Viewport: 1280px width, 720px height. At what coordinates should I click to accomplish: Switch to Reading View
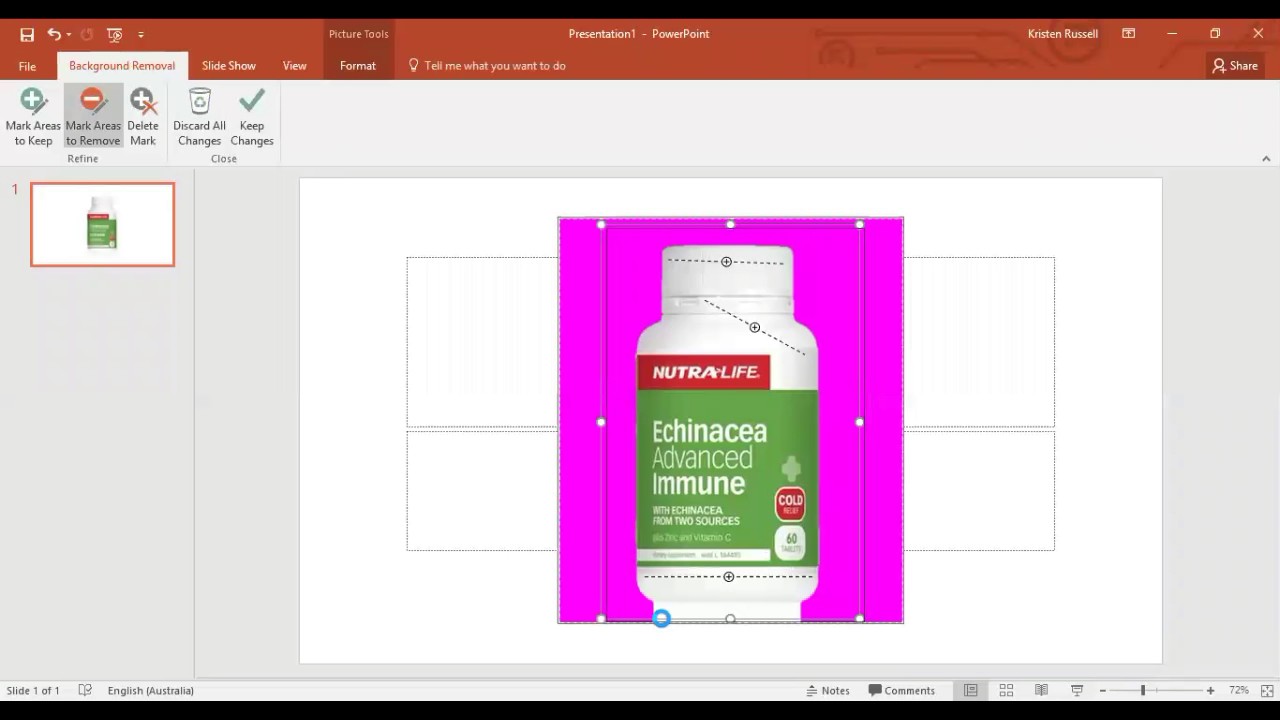click(1041, 690)
